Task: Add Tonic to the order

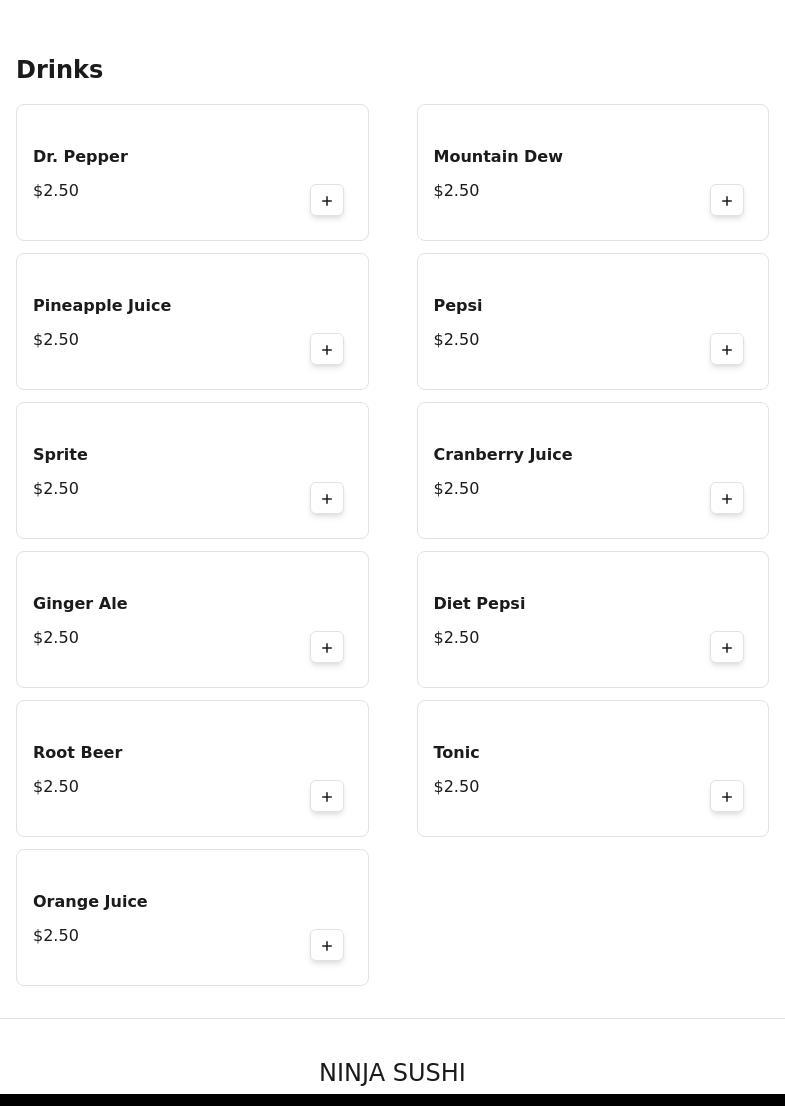Action: click(727, 797)
